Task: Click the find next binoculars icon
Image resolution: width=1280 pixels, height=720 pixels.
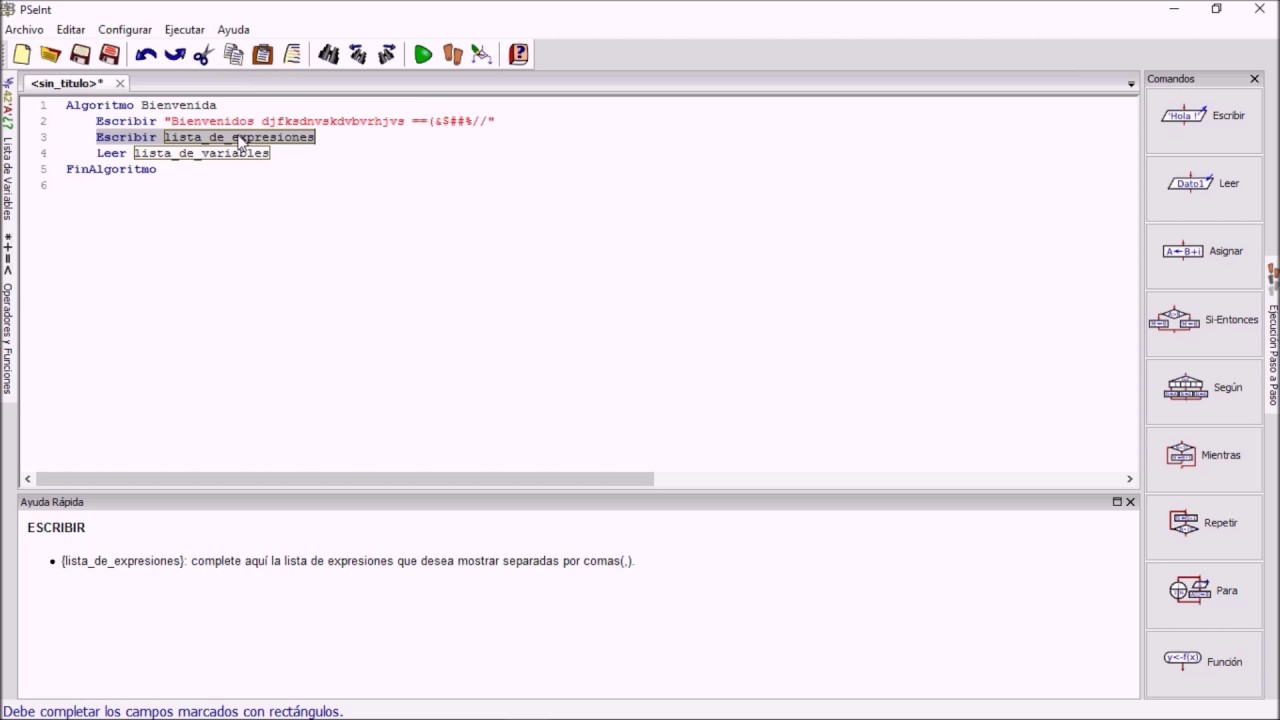Action: tap(387, 55)
